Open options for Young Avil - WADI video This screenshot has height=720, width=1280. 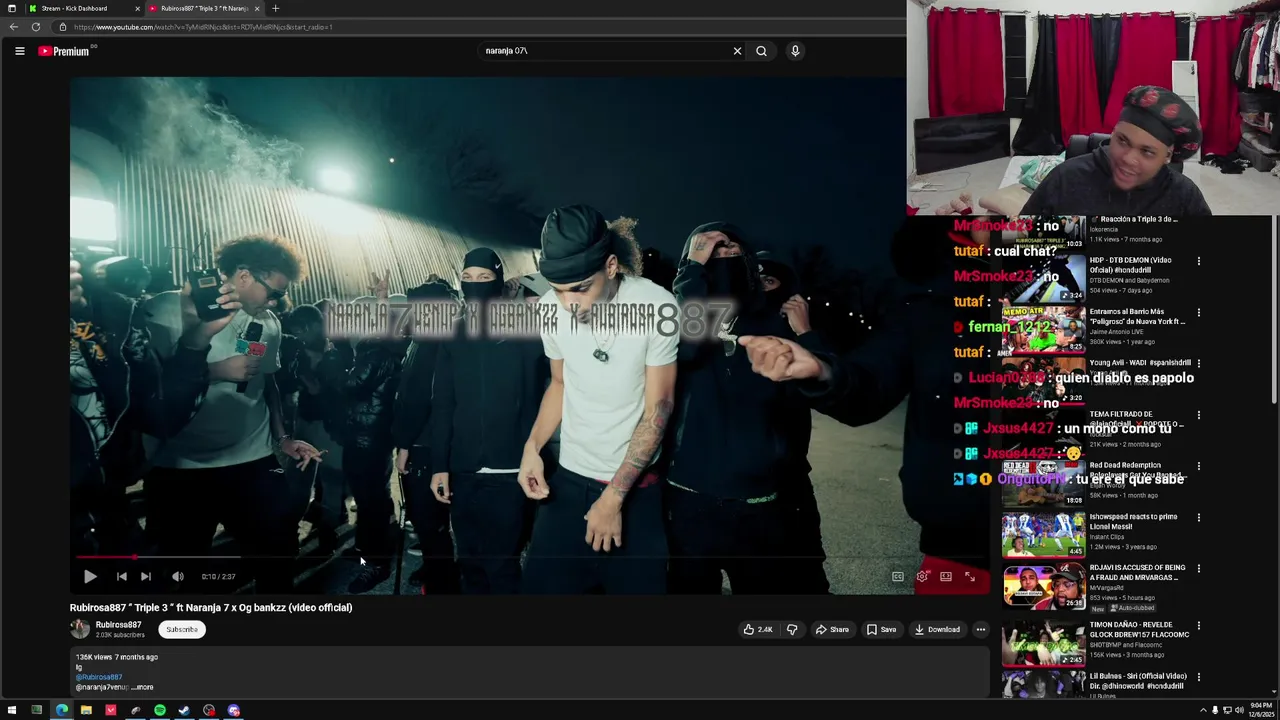1199,364
